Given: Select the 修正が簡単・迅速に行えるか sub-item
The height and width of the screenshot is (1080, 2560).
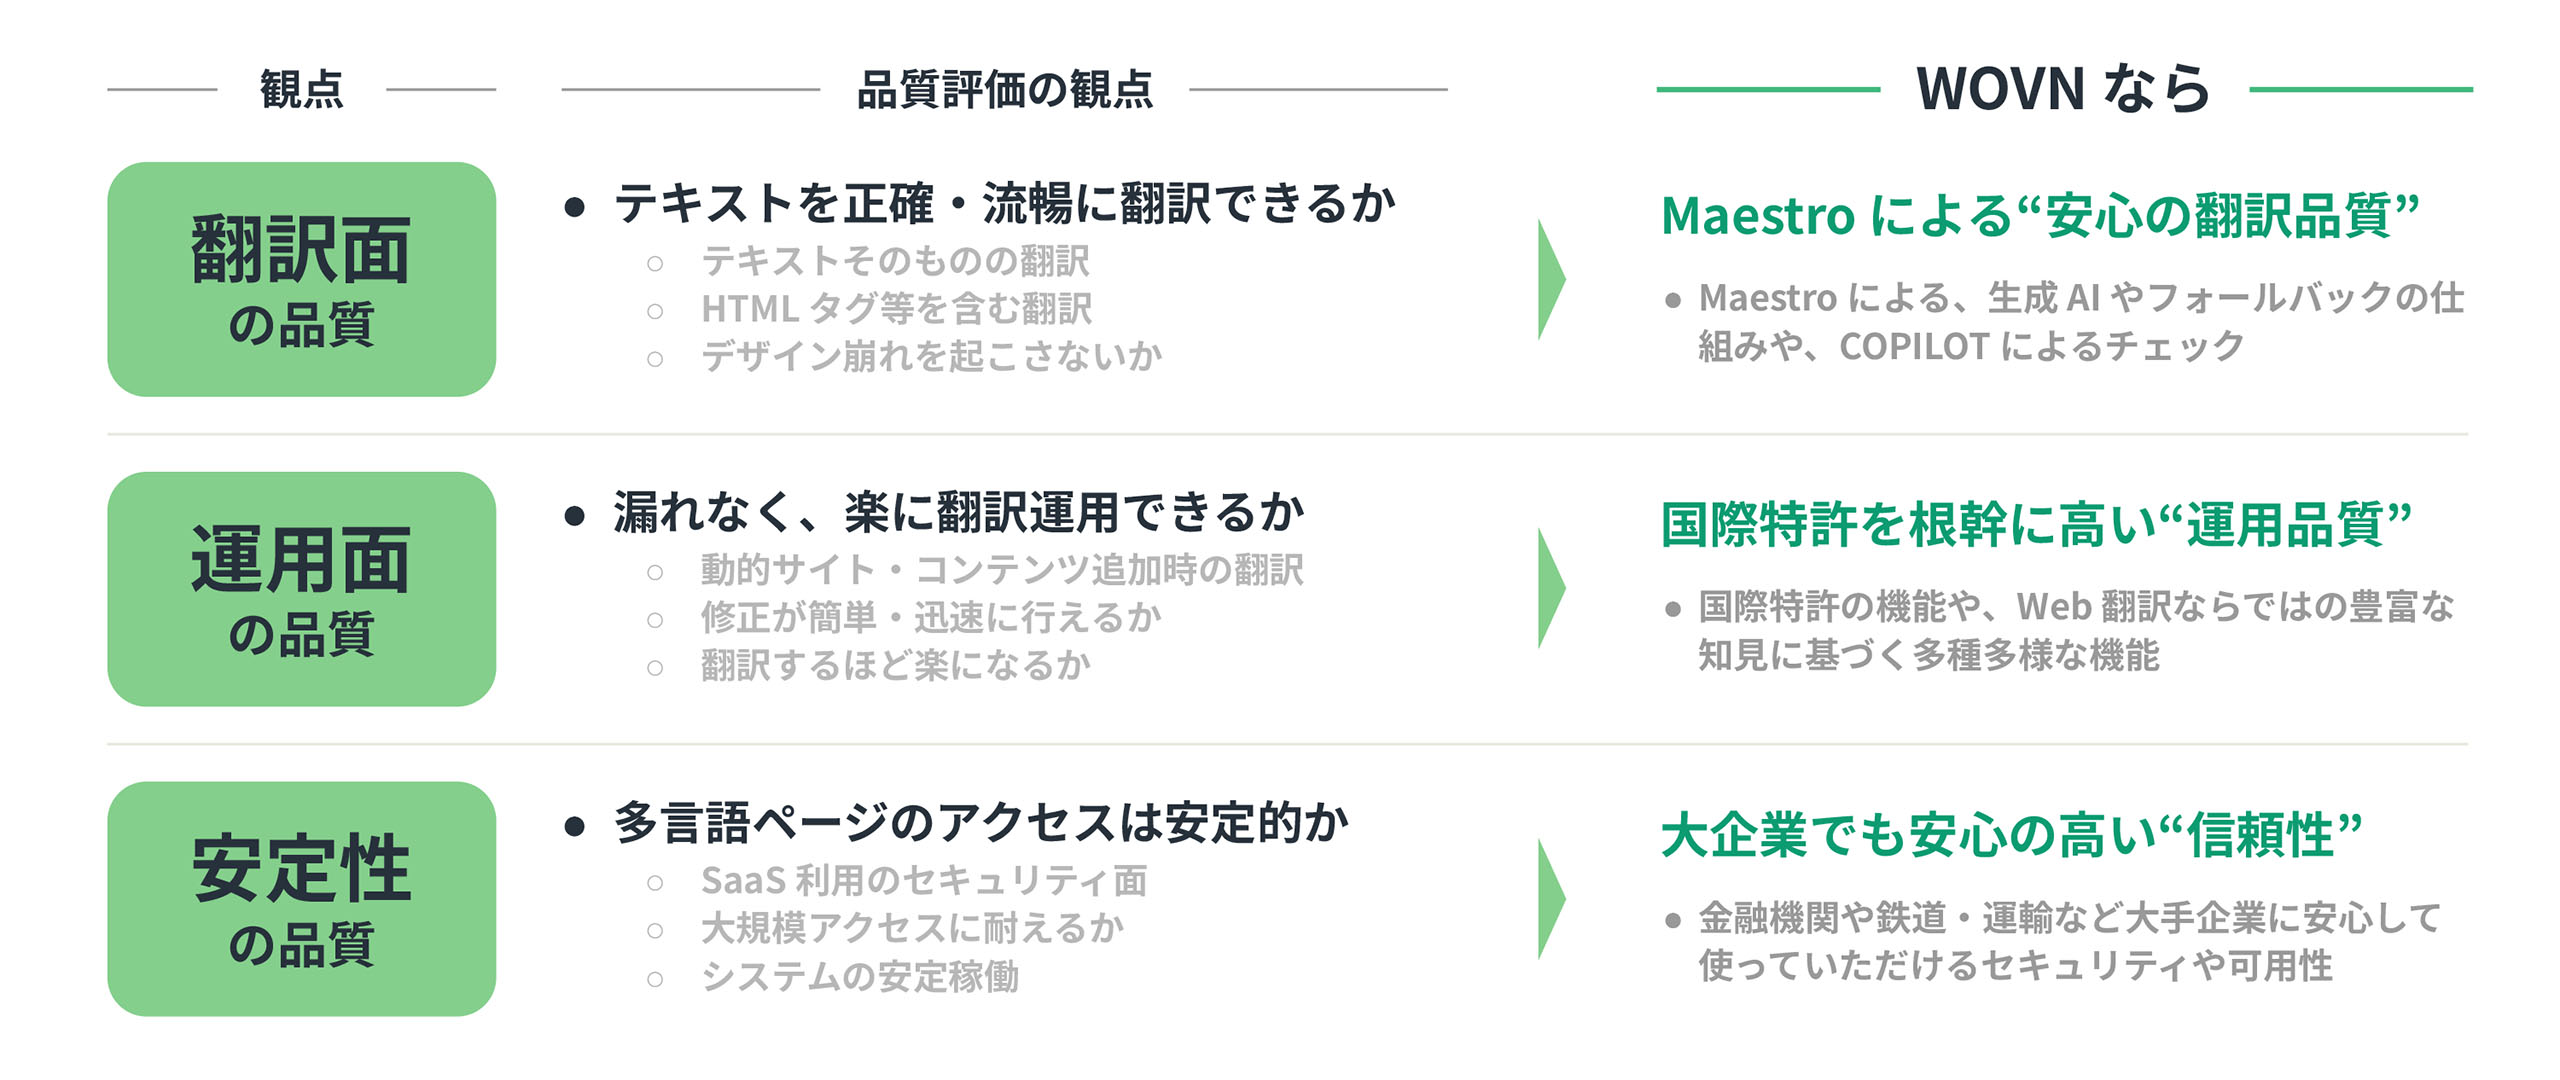Looking at the screenshot, I should click(x=930, y=618).
